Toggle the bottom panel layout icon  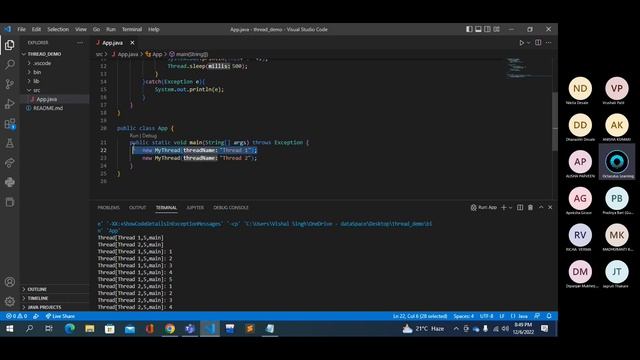pyautogui.click(x=478, y=29)
